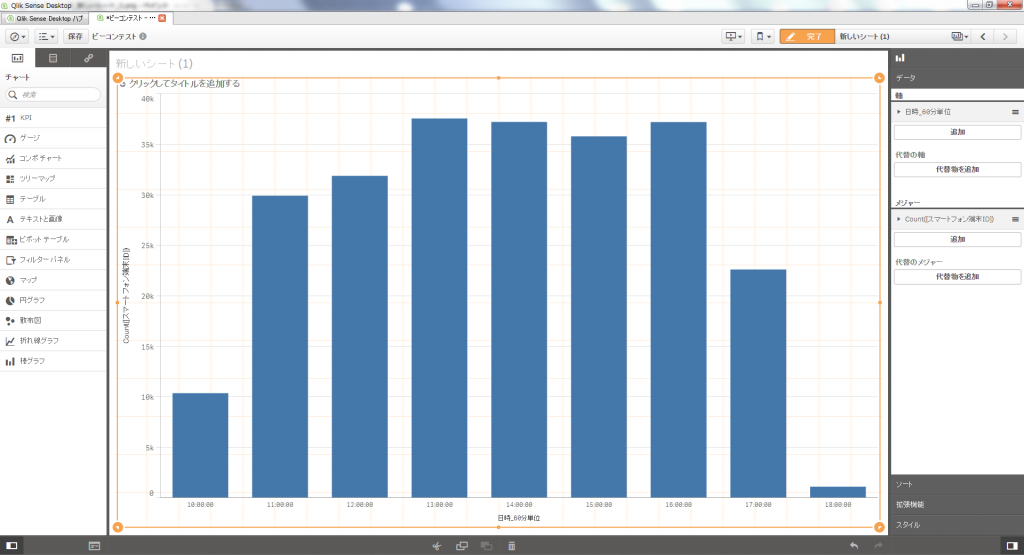Open the navigation compass menu
Screen dimensions: 1024x555
(x=18, y=36)
